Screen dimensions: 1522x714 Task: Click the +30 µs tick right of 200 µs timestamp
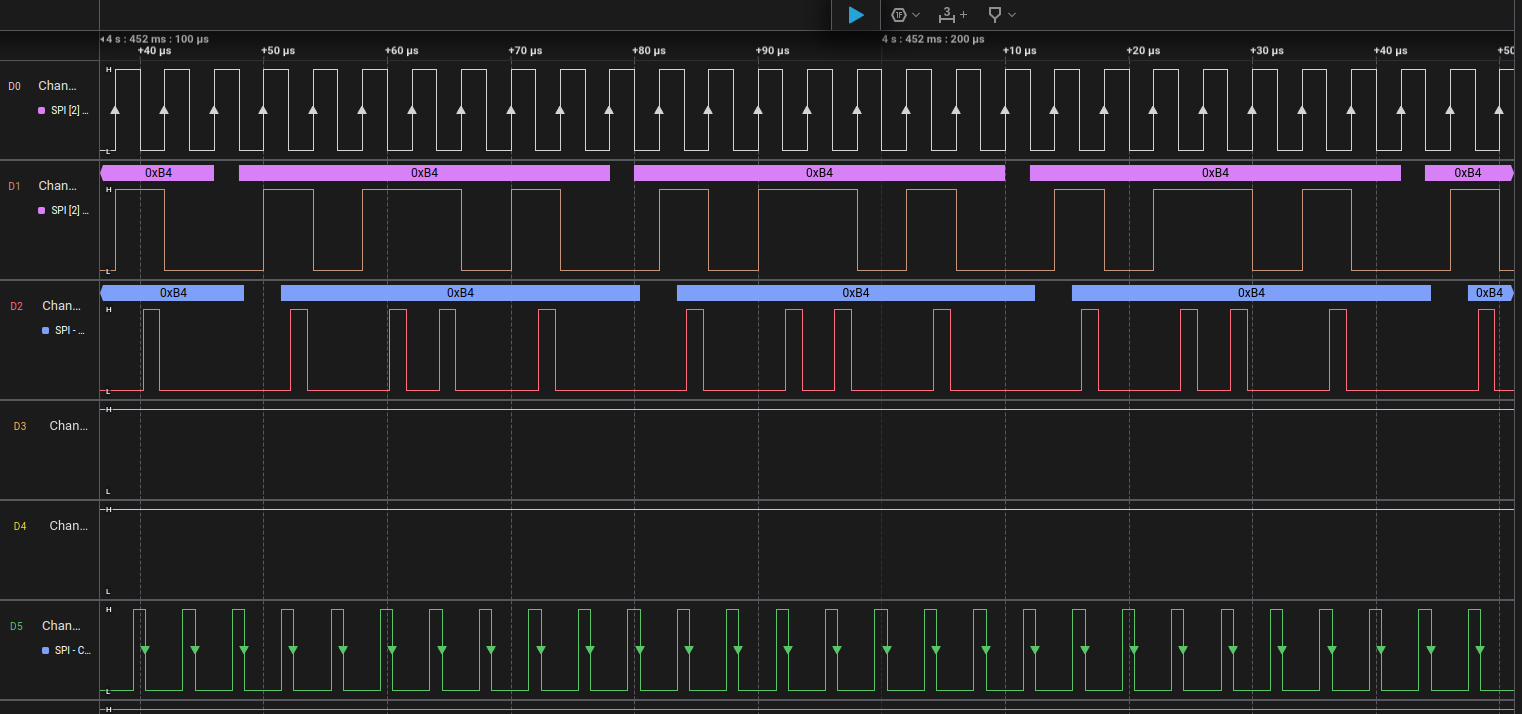tap(1267, 51)
